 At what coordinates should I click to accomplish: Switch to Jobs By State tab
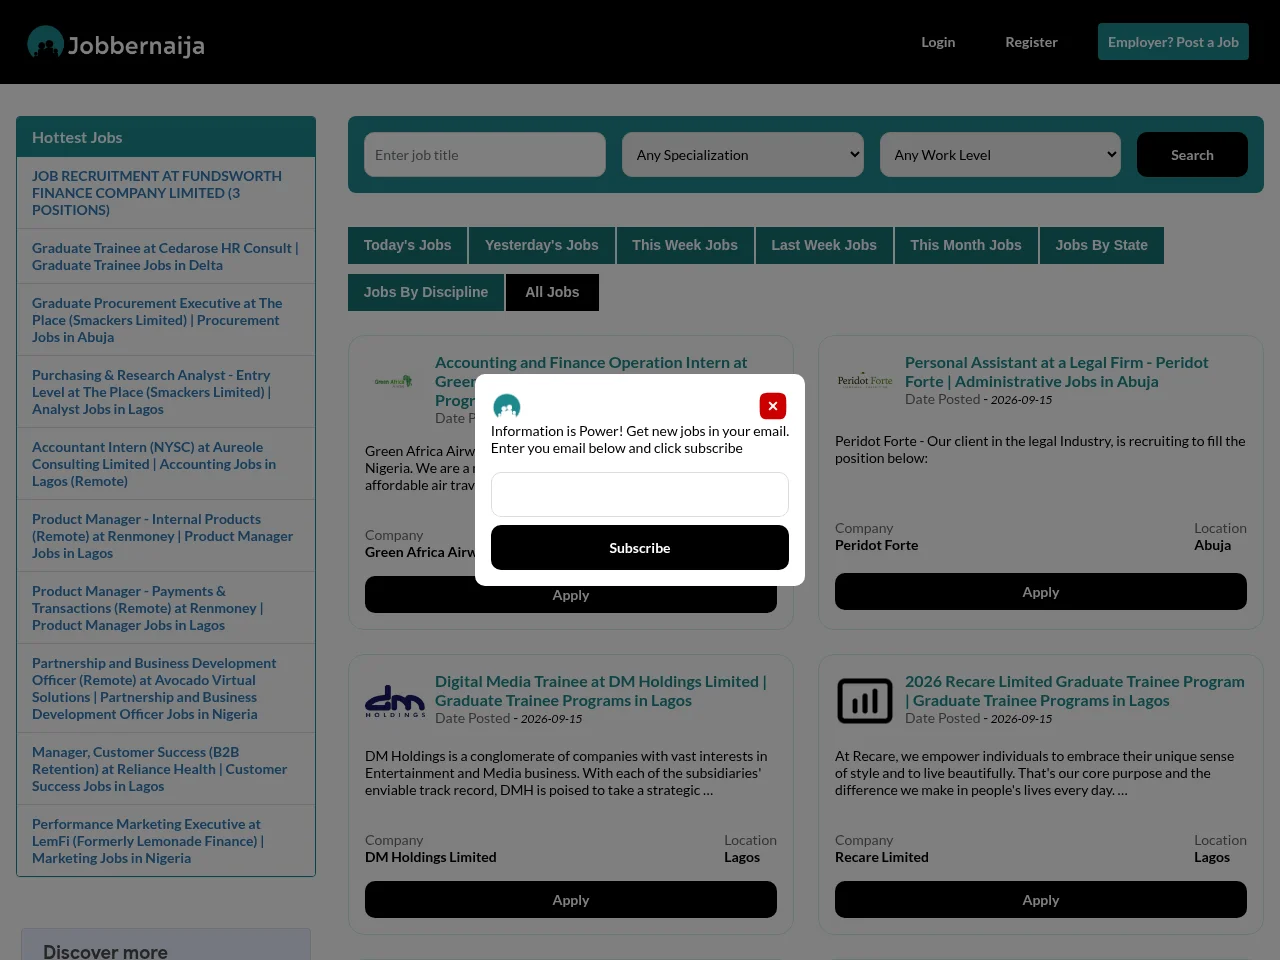point(1101,245)
